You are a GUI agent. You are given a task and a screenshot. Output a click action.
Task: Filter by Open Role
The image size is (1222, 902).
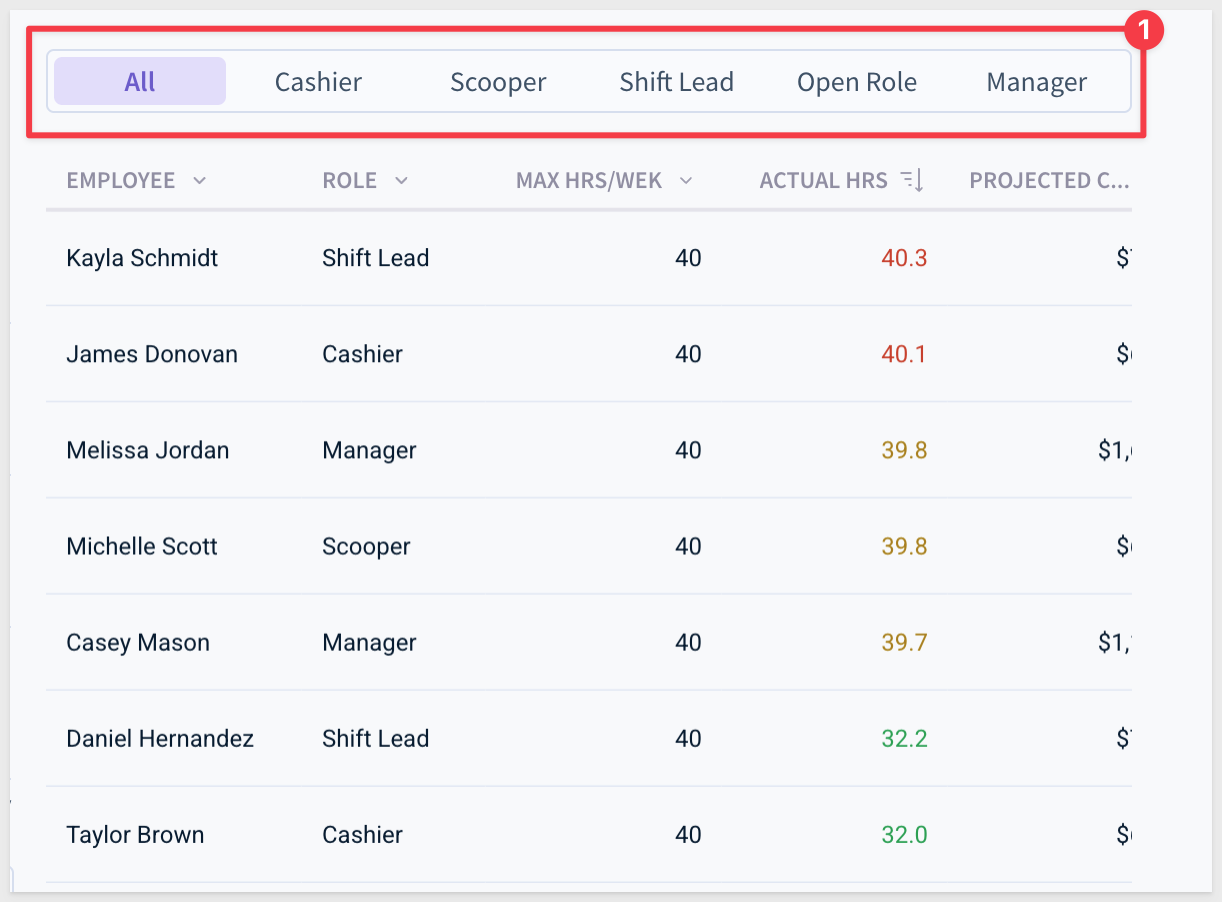[857, 81]
